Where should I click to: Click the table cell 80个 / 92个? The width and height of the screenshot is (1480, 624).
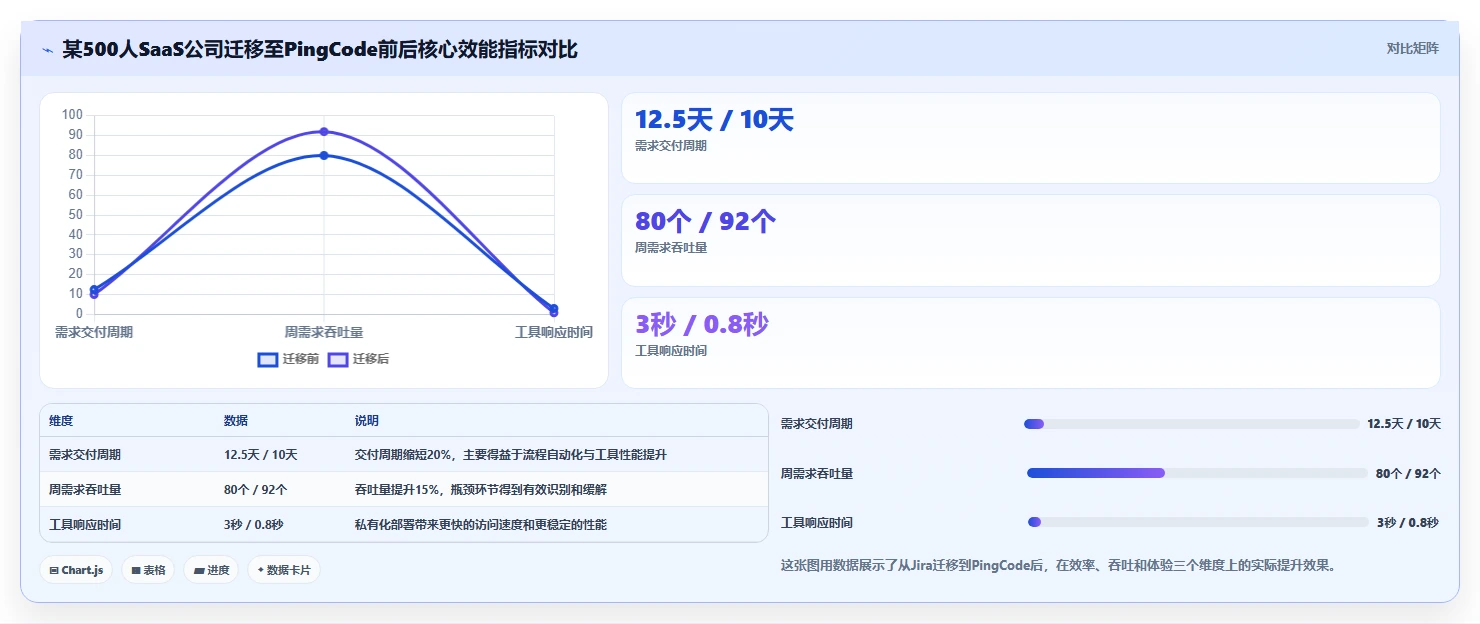pos(256,490)
